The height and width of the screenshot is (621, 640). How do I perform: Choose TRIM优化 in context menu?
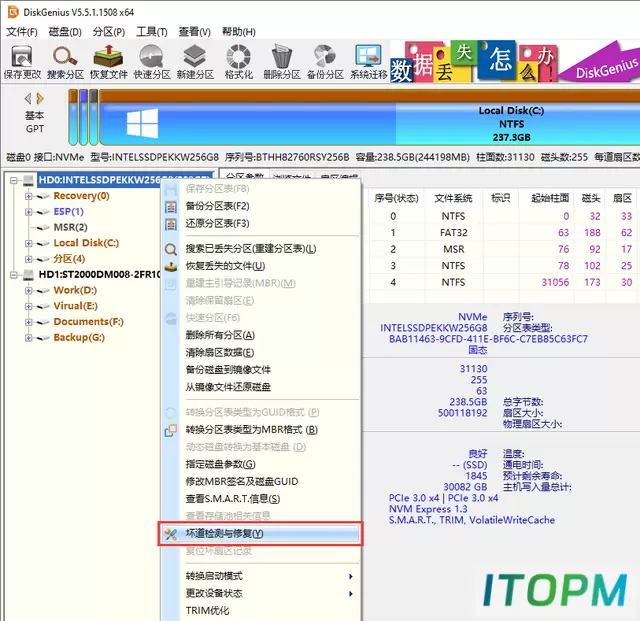pyautogui.click(x=207, y=611)
